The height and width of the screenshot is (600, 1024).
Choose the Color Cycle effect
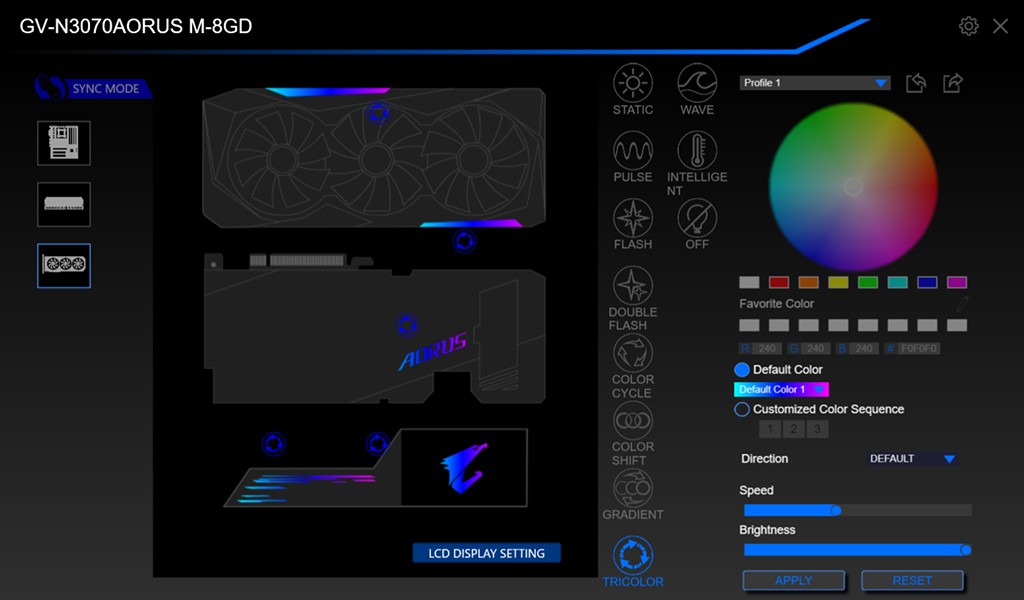coord(632,354)
